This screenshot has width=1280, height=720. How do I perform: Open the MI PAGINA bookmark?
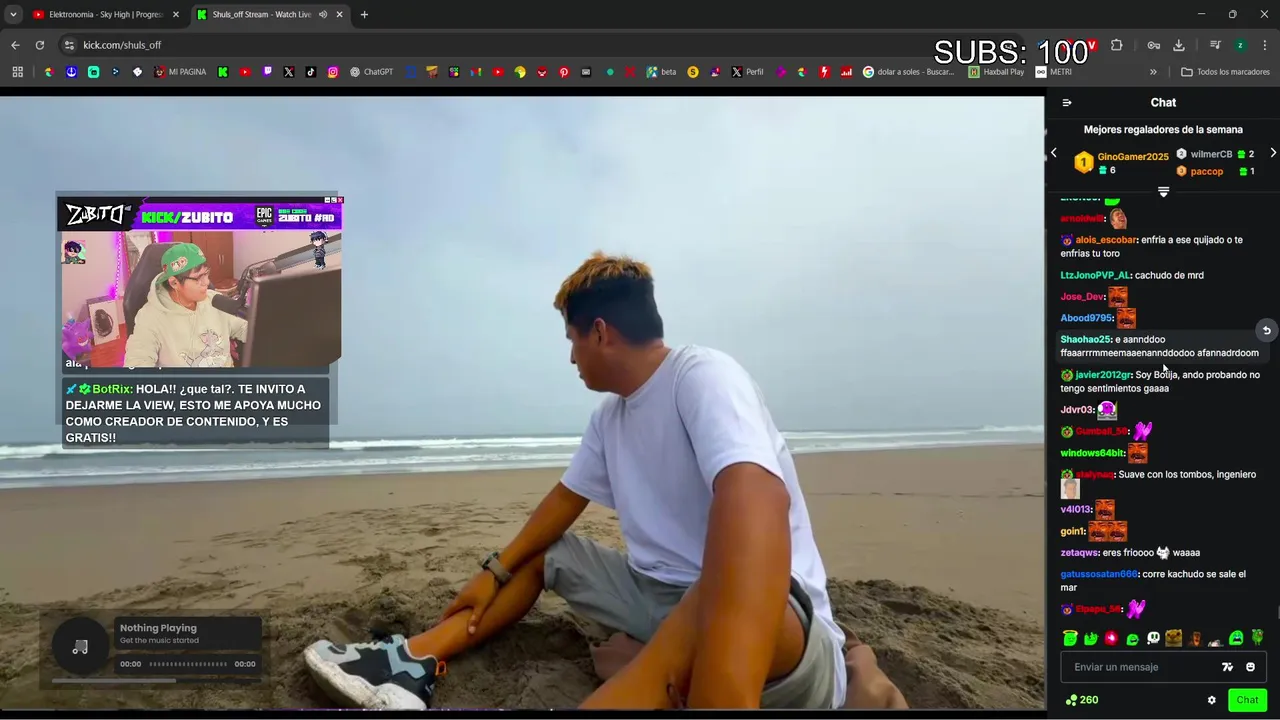179,72
